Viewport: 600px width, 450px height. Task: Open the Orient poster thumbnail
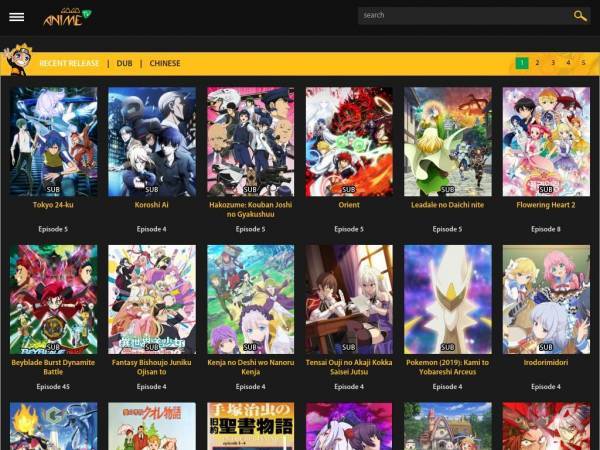(349, 142)
